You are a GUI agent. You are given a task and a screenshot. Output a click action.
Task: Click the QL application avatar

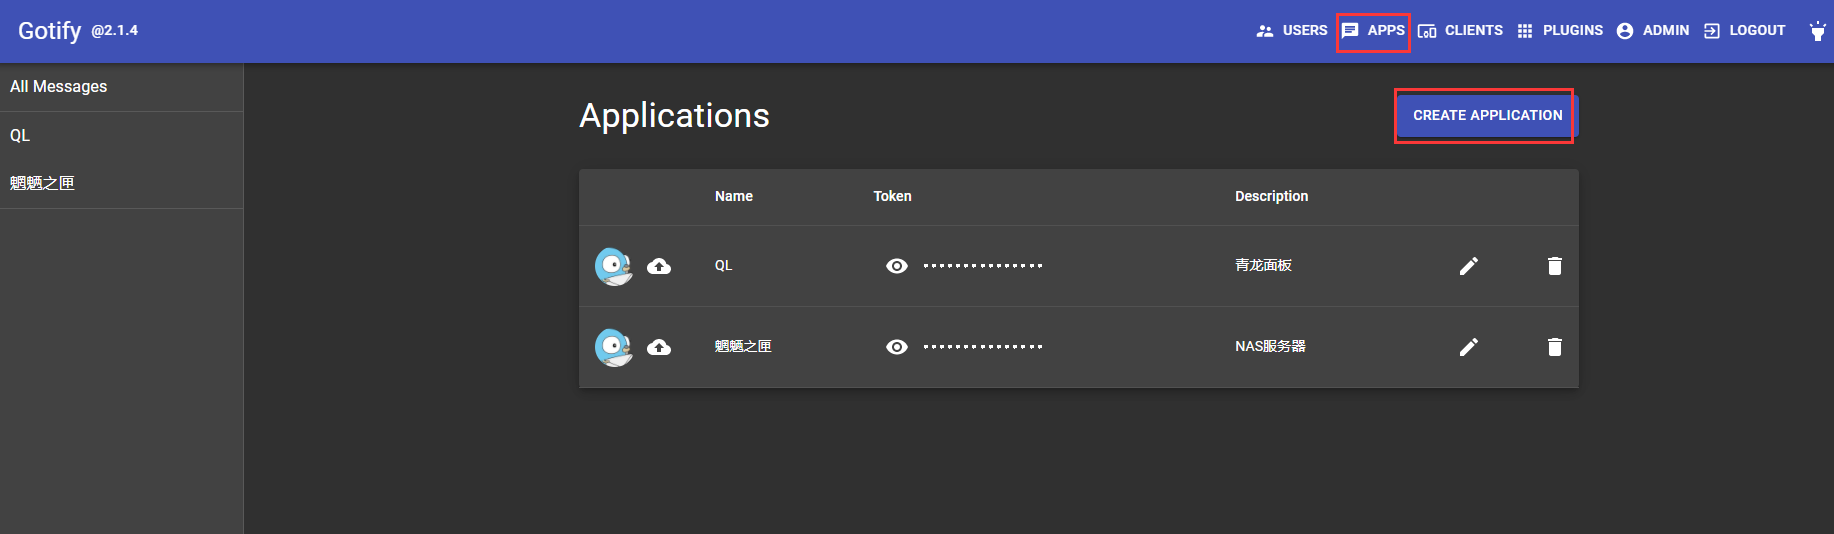(x=614, y=266)
